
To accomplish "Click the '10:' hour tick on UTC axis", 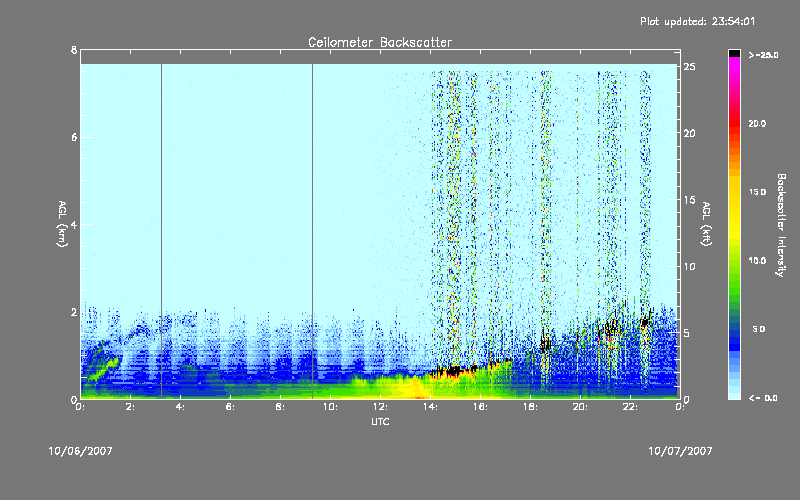I will (x=330, y=407).
